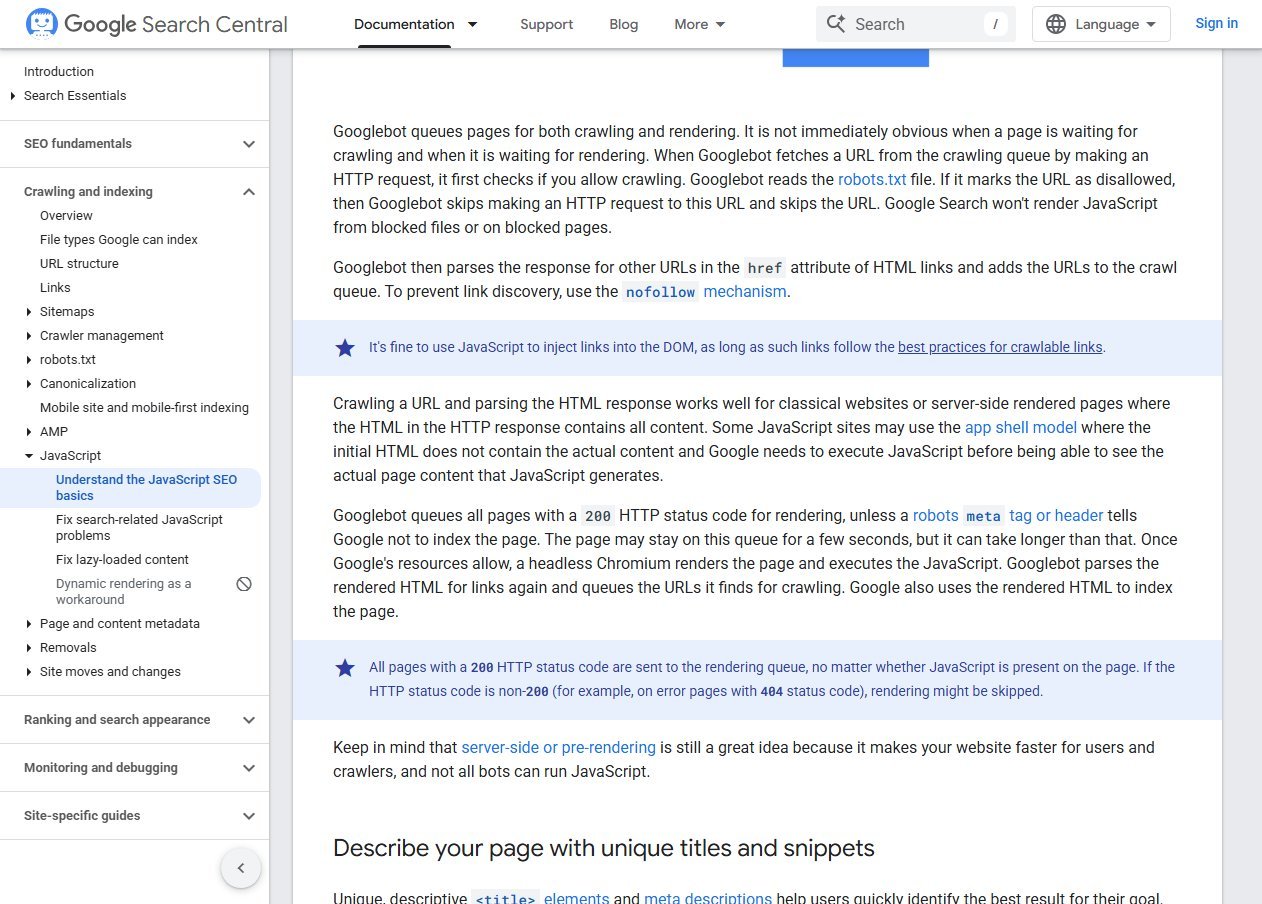The image size is (1262, 904).
Task: Expand the Search Essentials tree item
Action: click(13, 96)
